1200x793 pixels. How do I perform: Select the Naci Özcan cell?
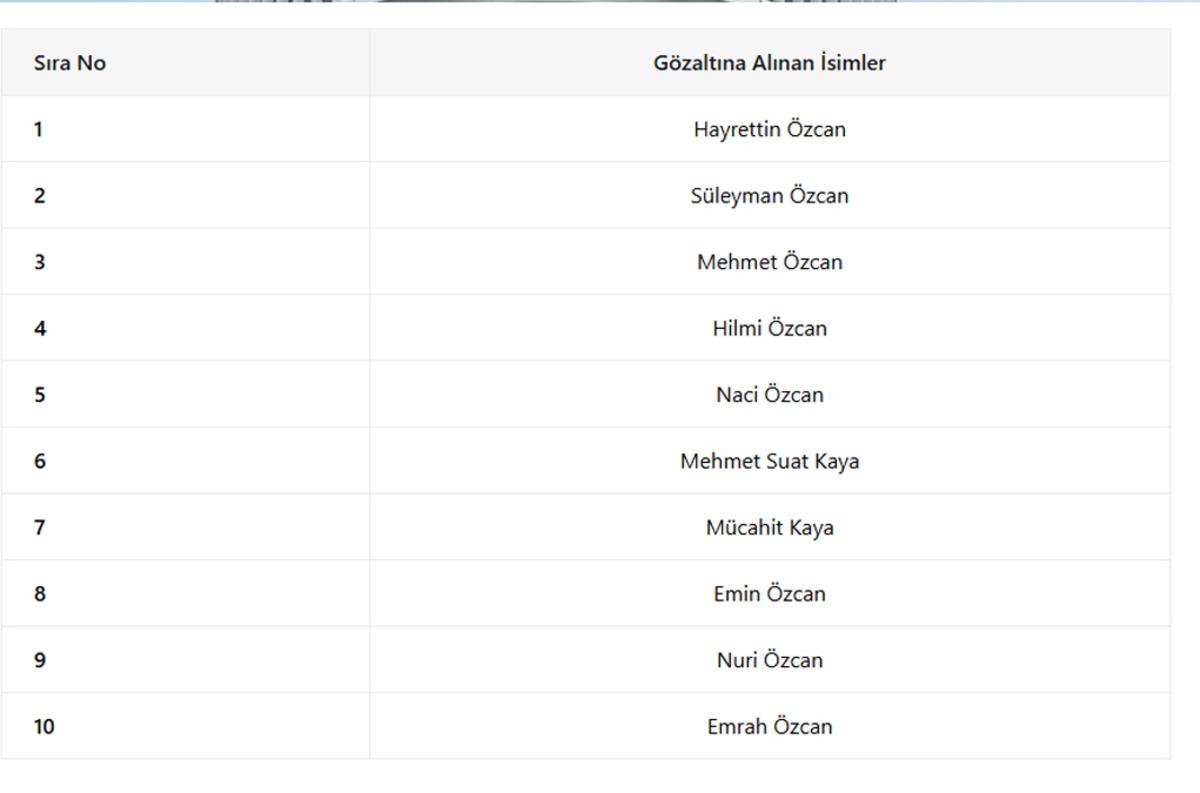[x=769, y=394]
